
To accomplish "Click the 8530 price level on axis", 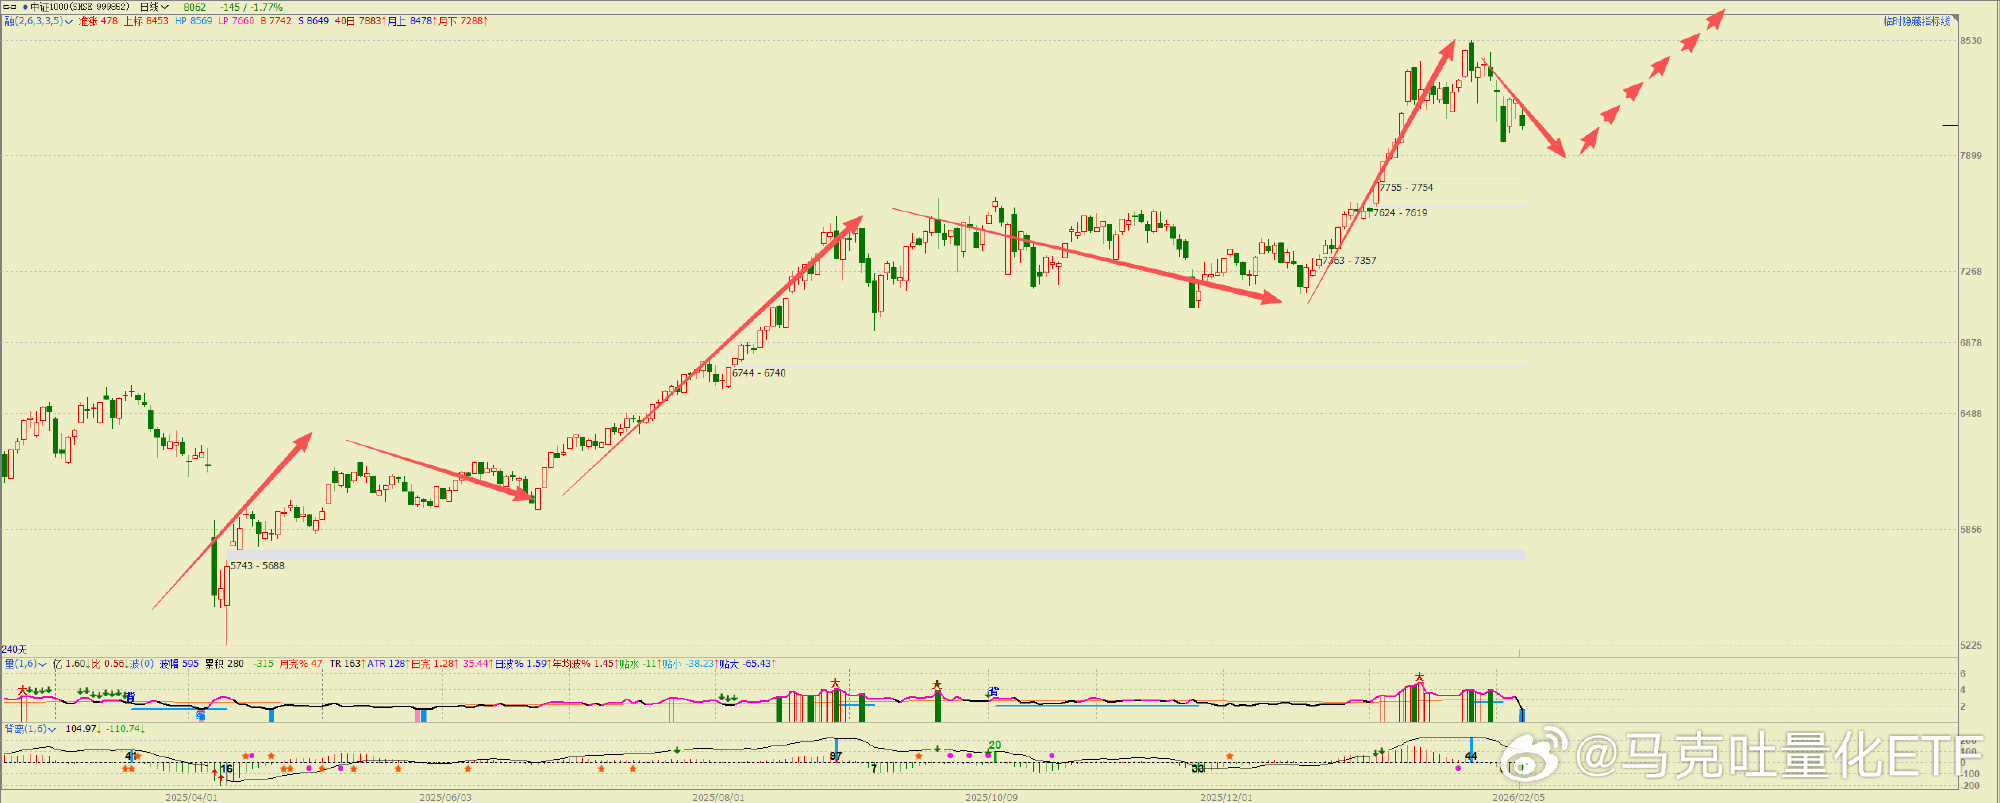I will (1971, 41).
